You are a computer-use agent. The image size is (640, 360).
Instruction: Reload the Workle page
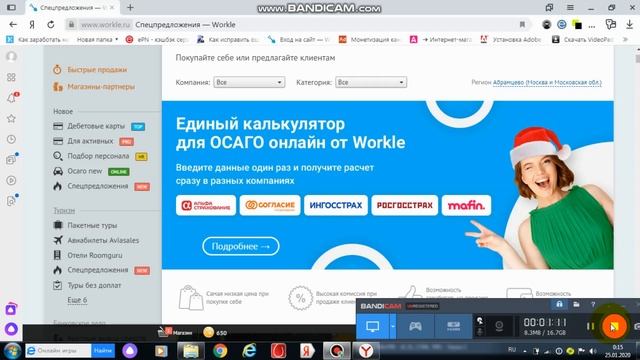[51, 24]
